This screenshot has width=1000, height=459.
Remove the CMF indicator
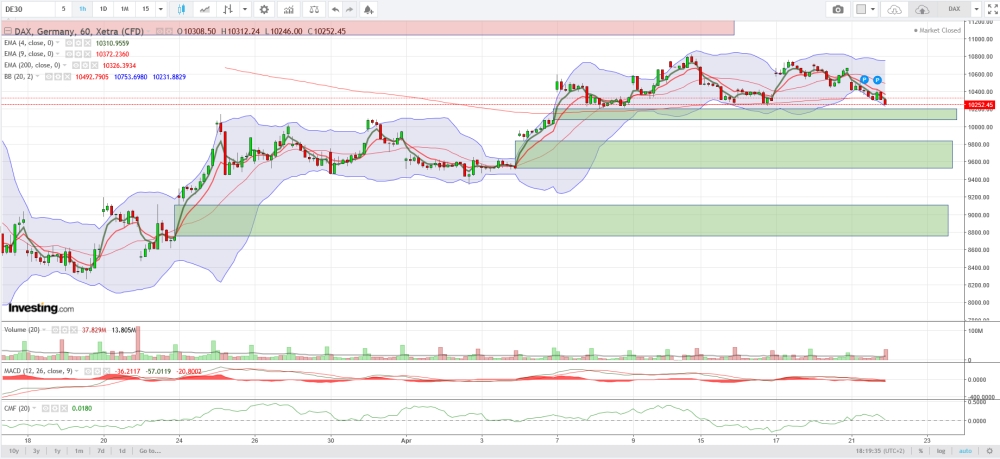64,408
